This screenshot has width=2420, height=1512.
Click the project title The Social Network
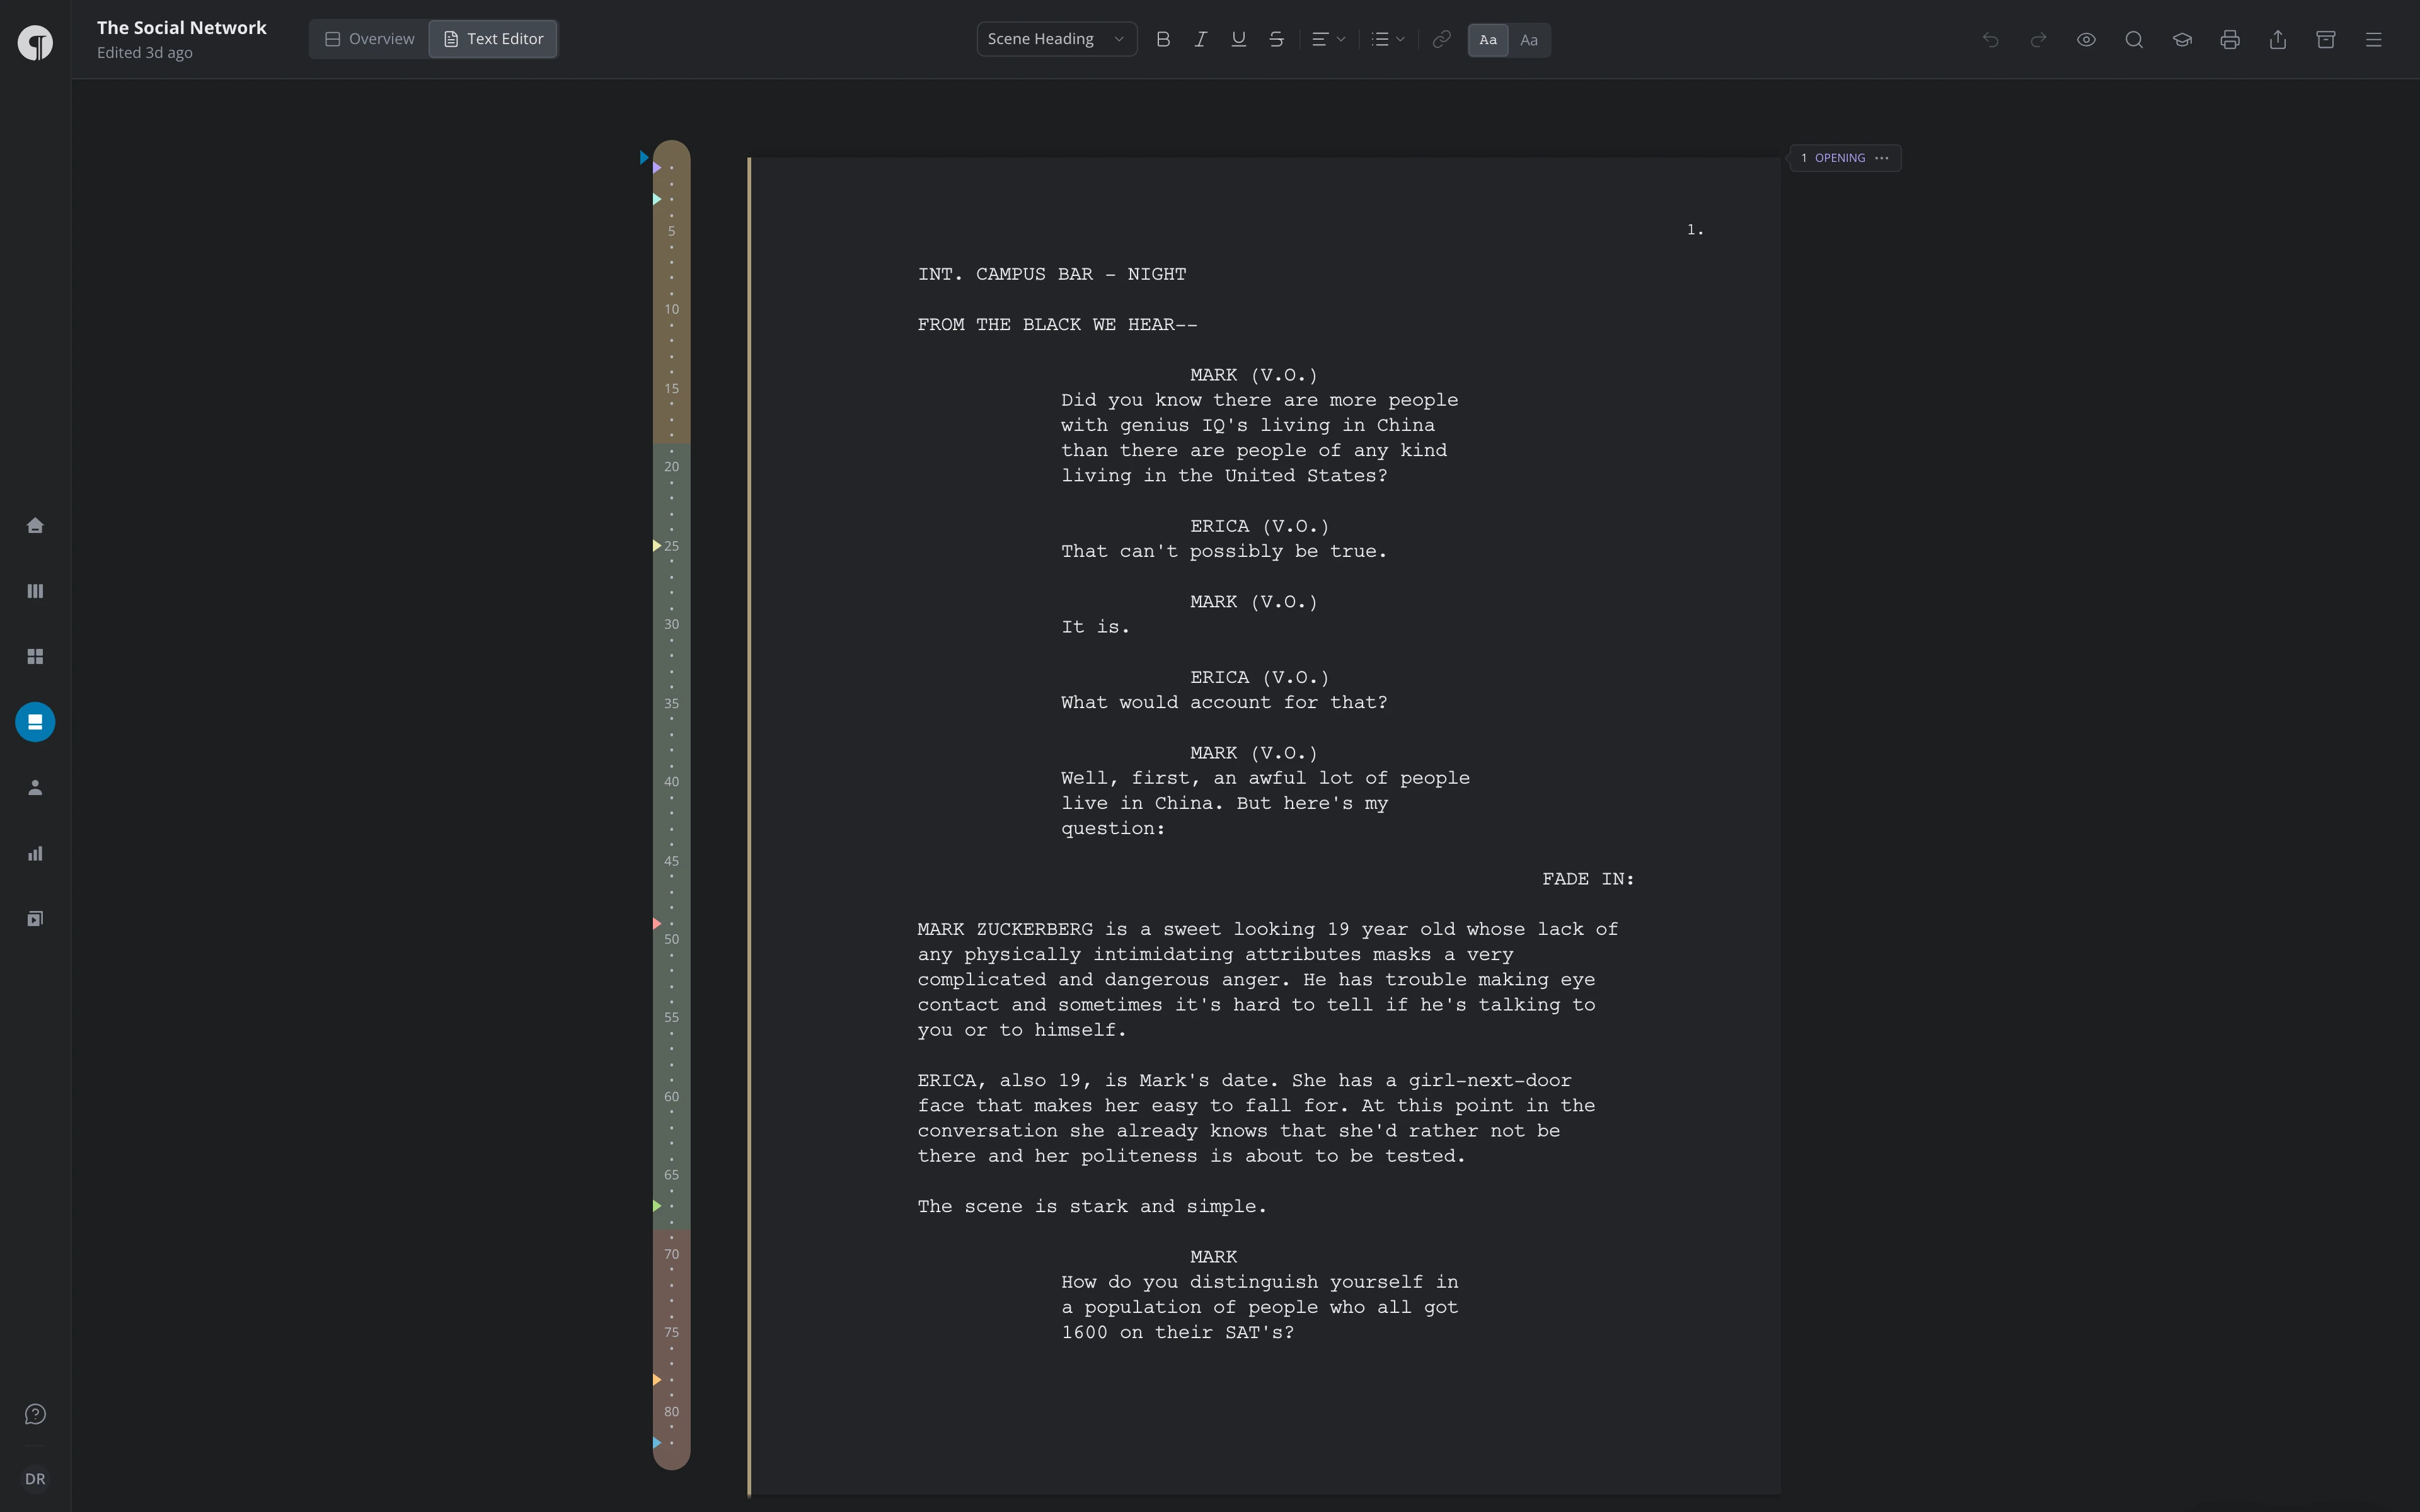coord(182,28)
